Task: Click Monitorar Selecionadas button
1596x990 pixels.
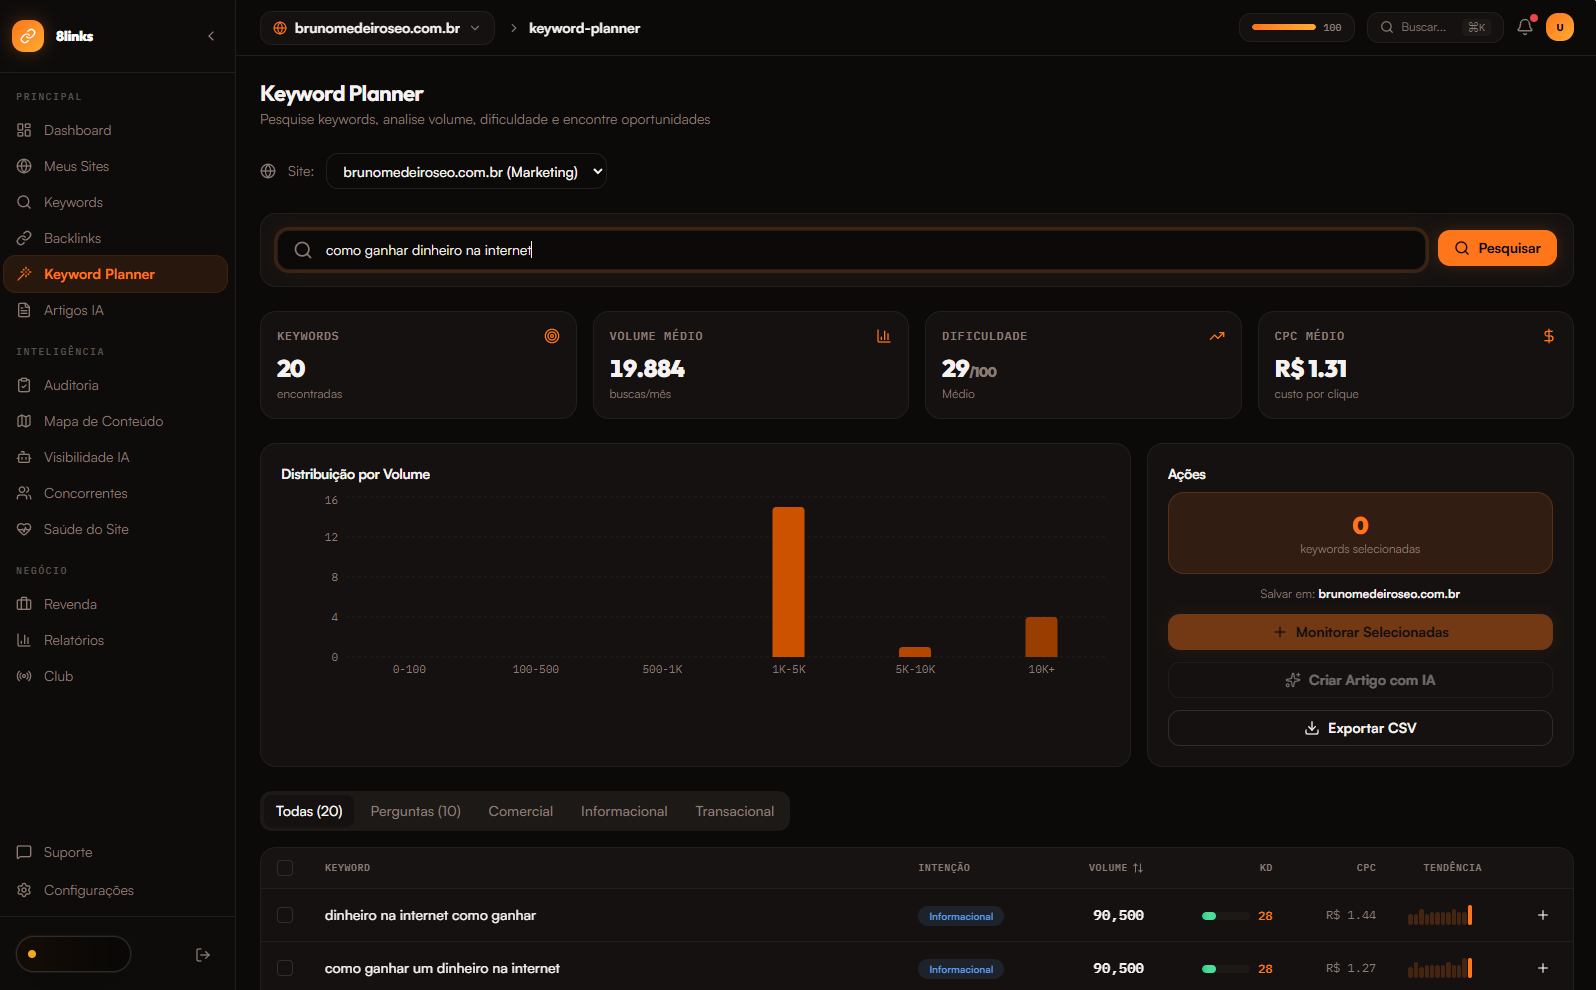Action: click(x=1360, y=632)
